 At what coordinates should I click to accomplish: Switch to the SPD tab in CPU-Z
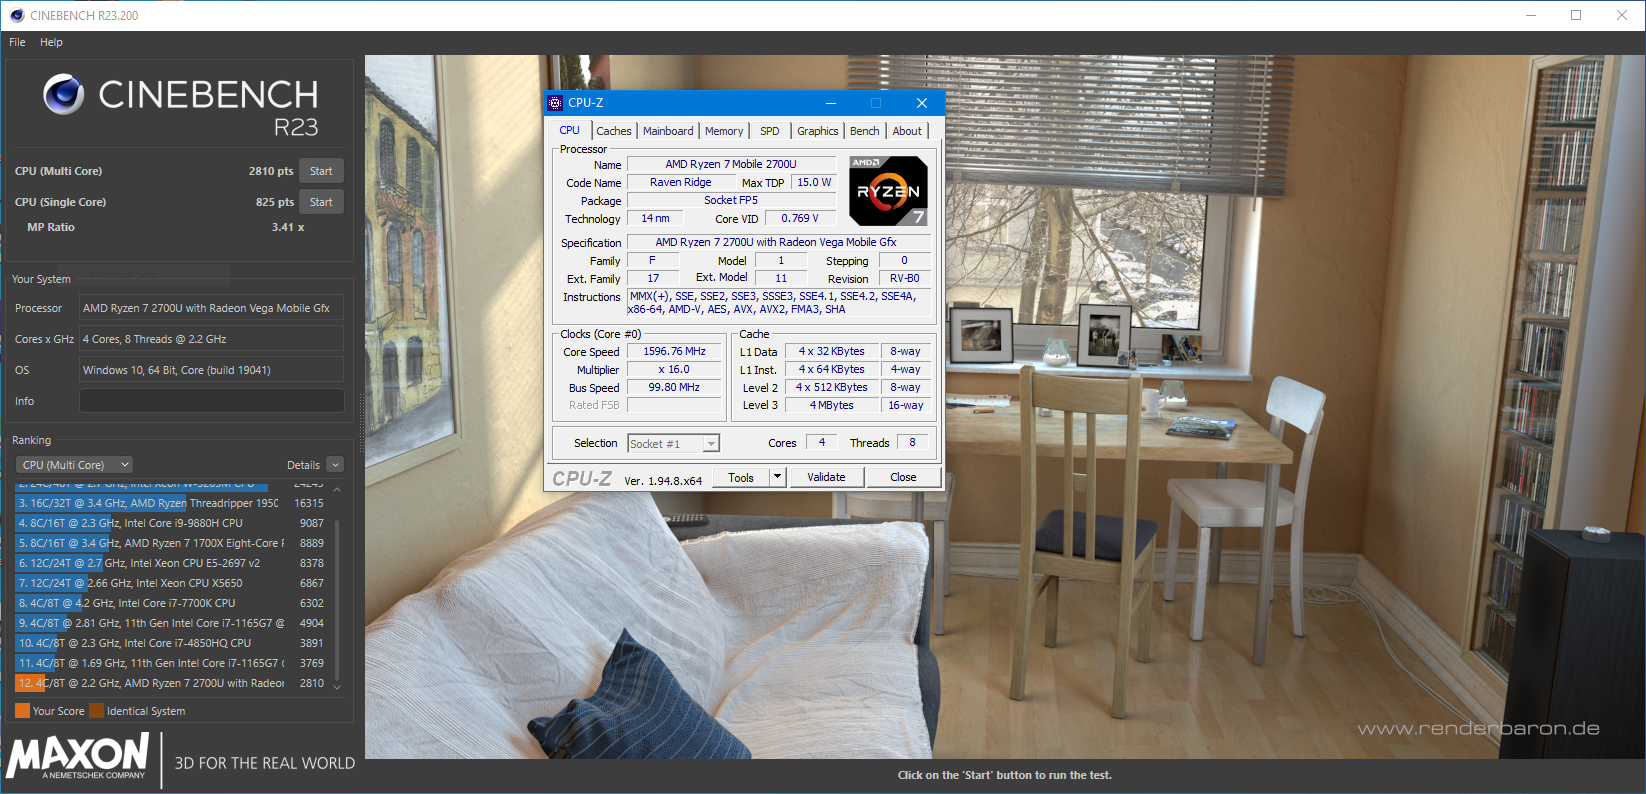pyautogui.click(x=769, y=131)
